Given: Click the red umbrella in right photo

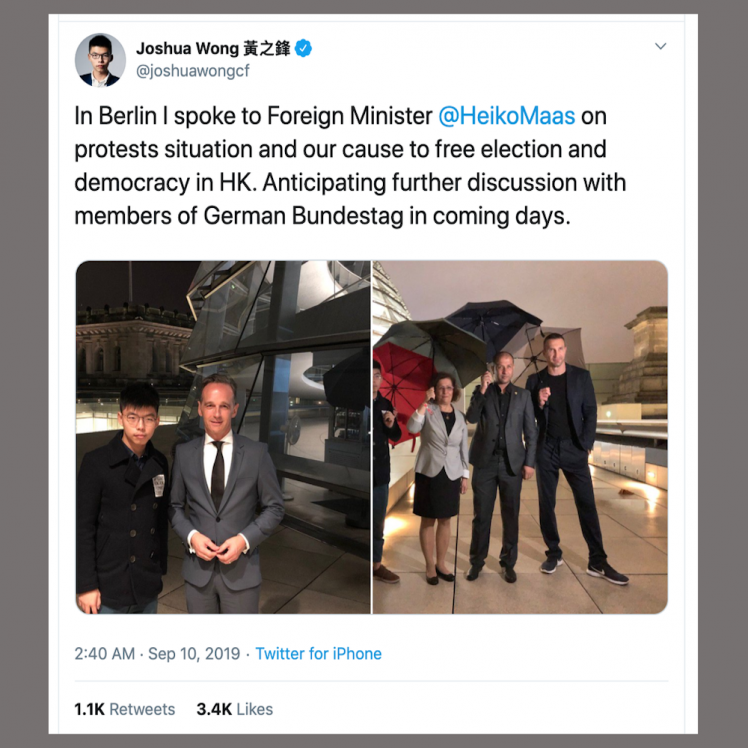Looking at the screenshot, I should (402, 386).
